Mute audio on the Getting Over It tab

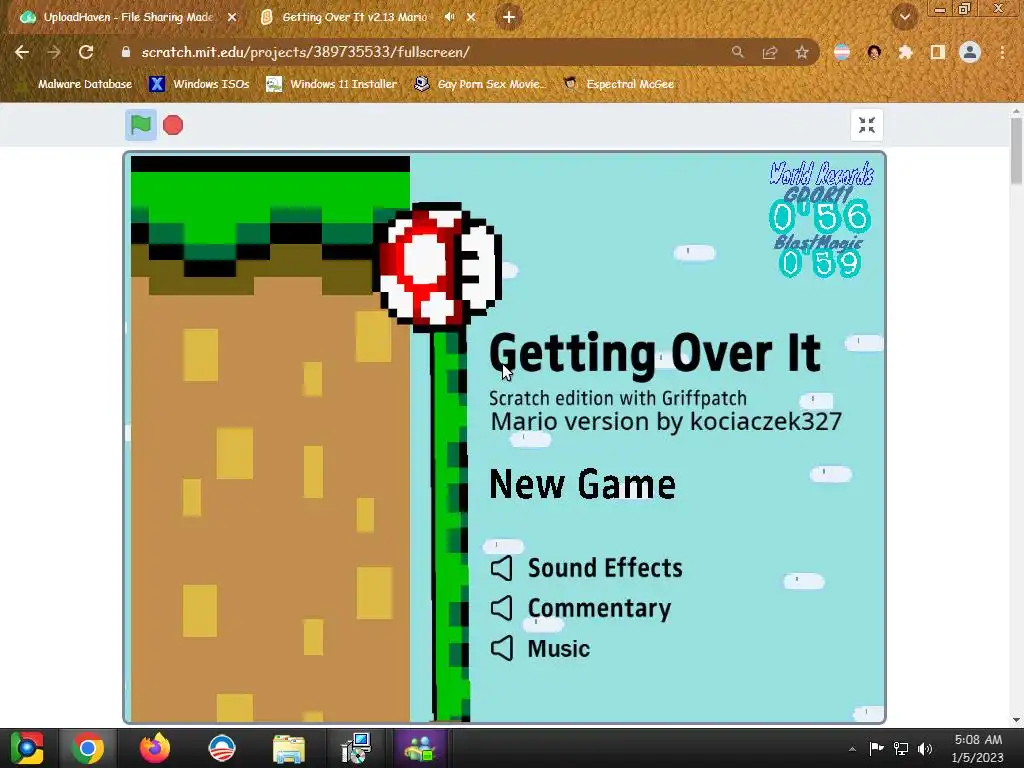pyautogui.click(x=449, y=18)
